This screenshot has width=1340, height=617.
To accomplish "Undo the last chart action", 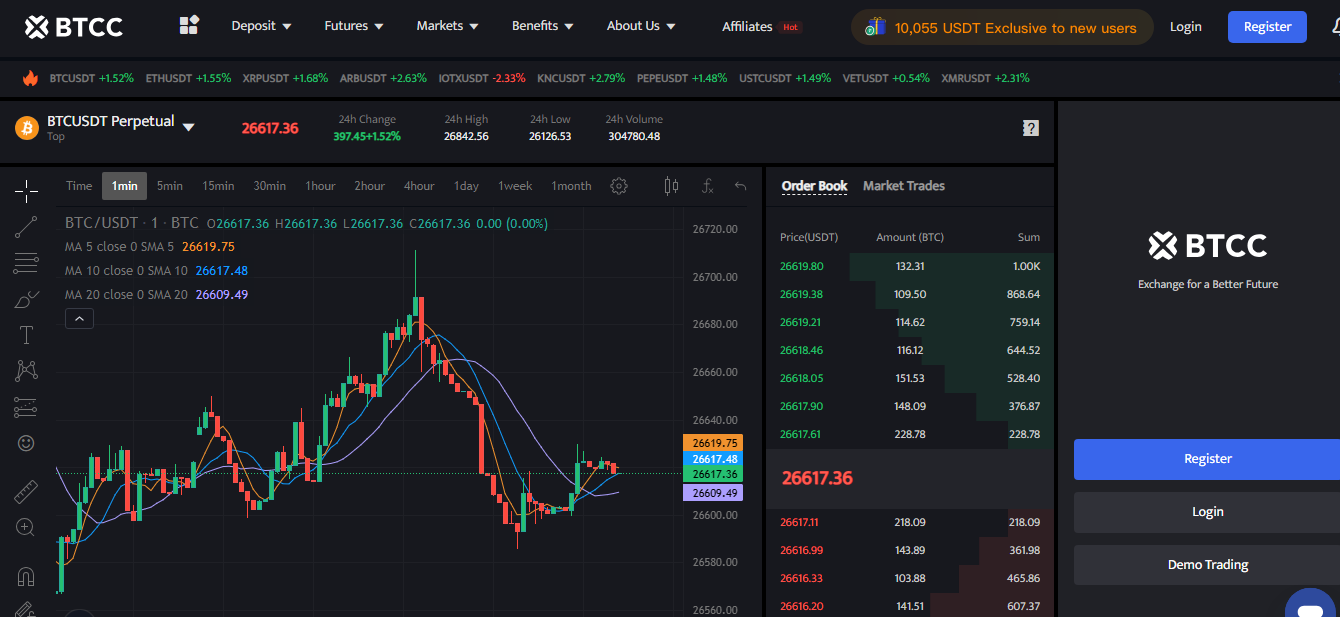I will (x=740, y=186).
